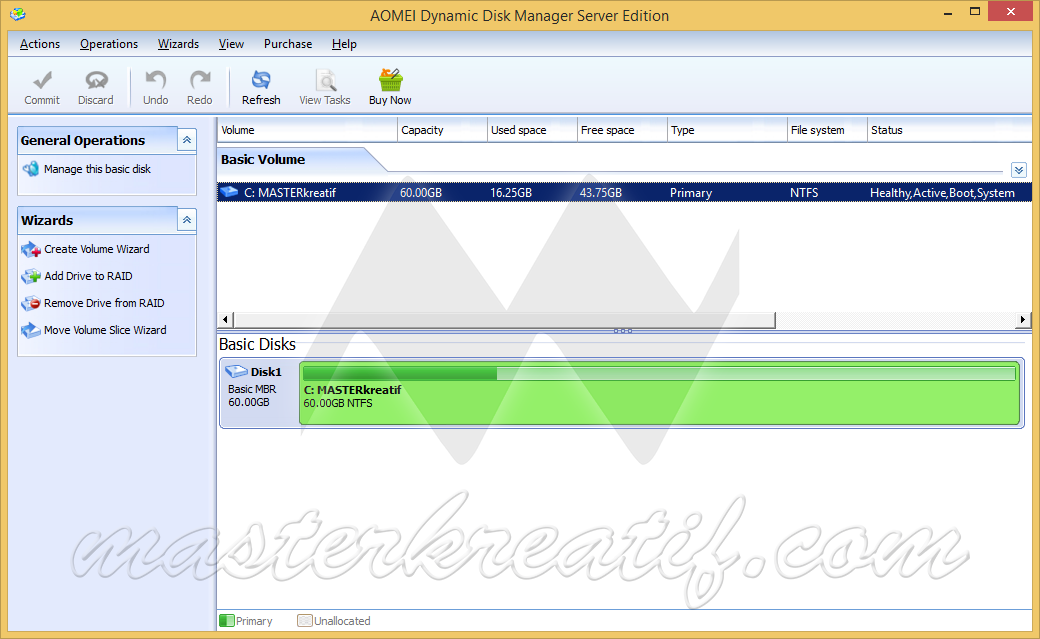Refresh the disk list
Viewport: 1040px width, 639px height.
click(261, 87)
